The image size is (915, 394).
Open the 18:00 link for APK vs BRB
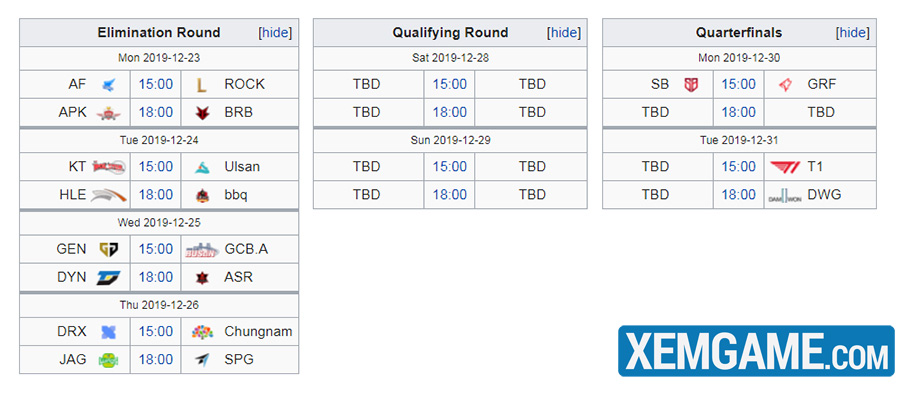(x=156, y=113)
